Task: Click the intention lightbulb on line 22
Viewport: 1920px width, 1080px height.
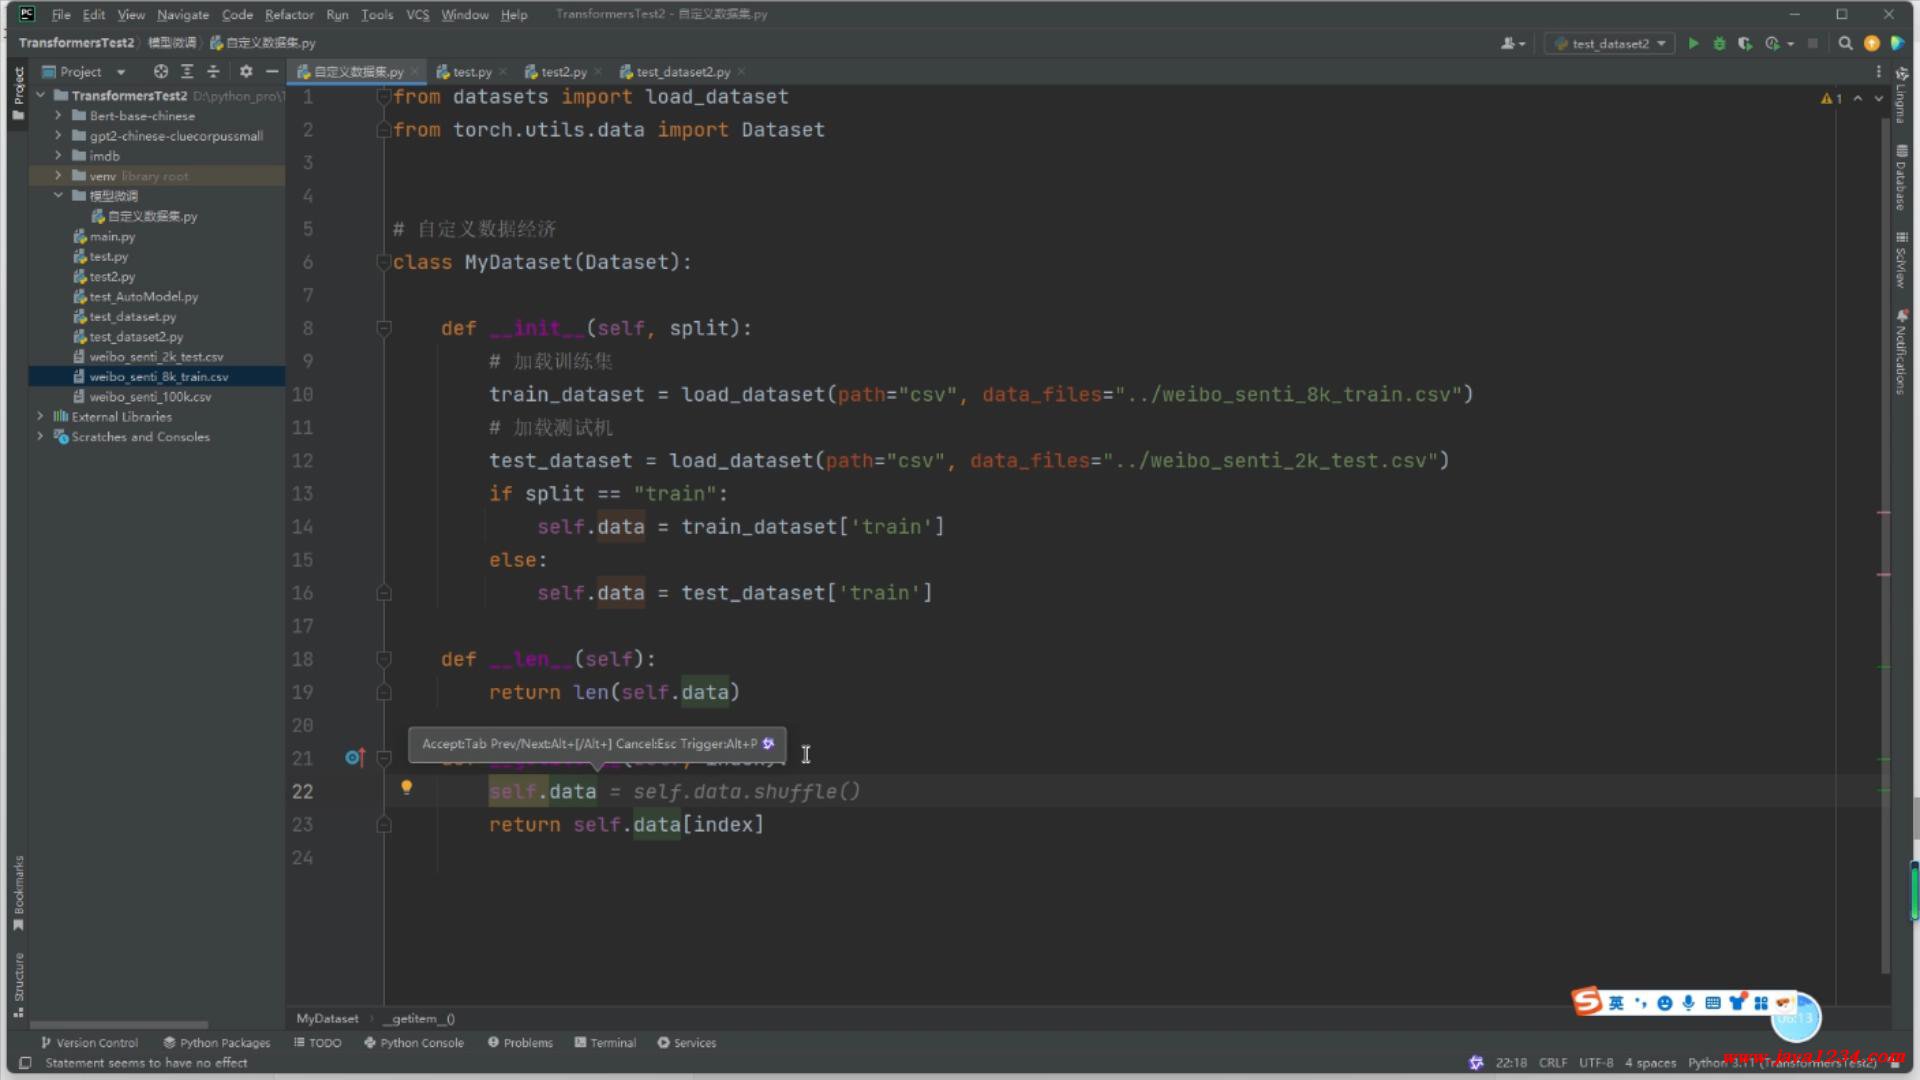Action: (406, 788)
